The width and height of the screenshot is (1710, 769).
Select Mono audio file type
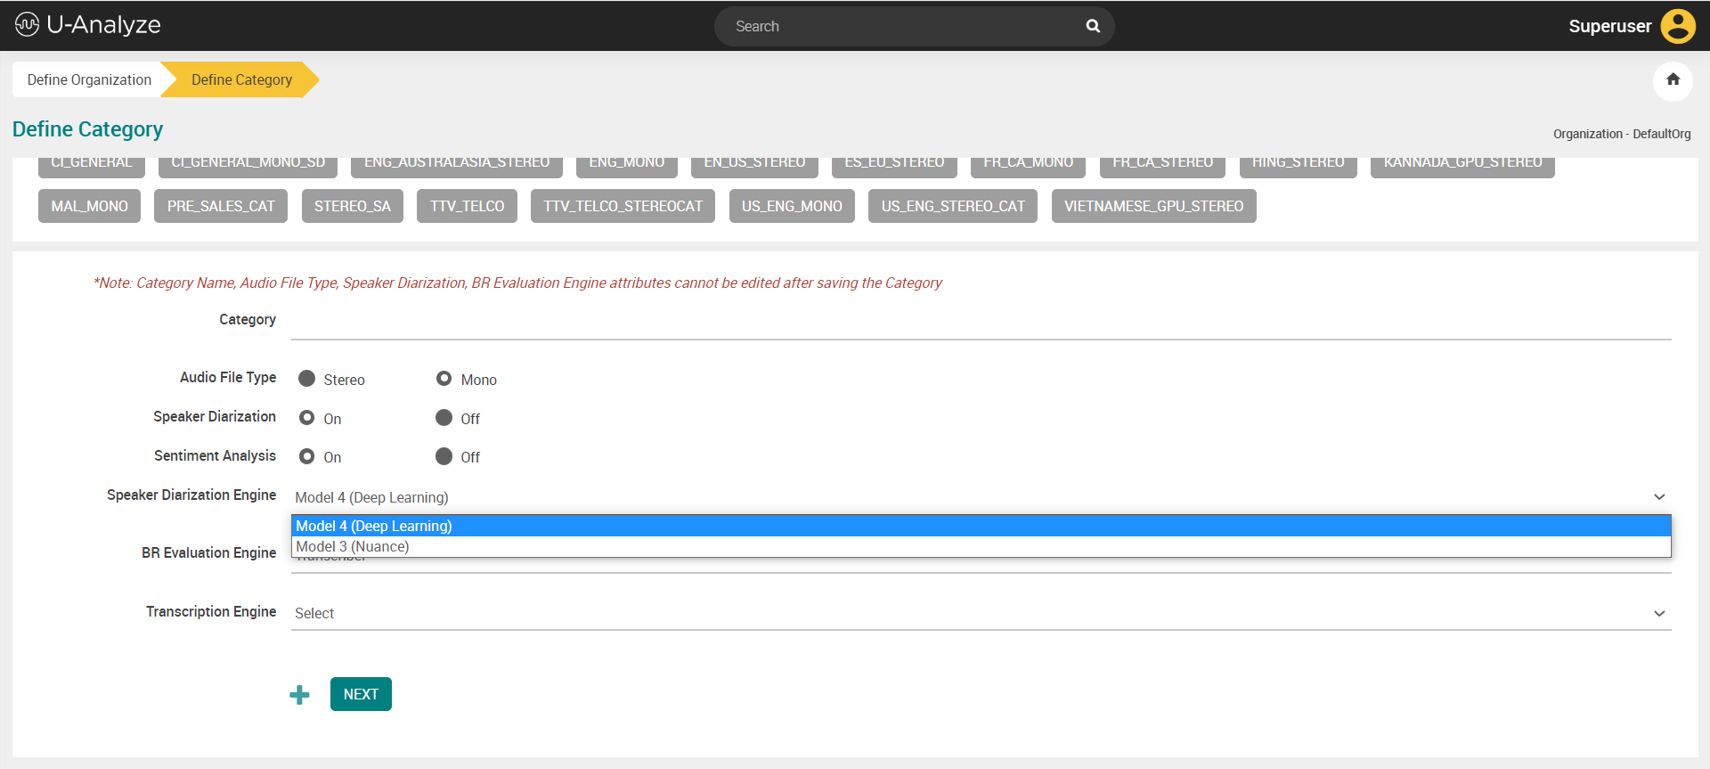tap(444, 379)
